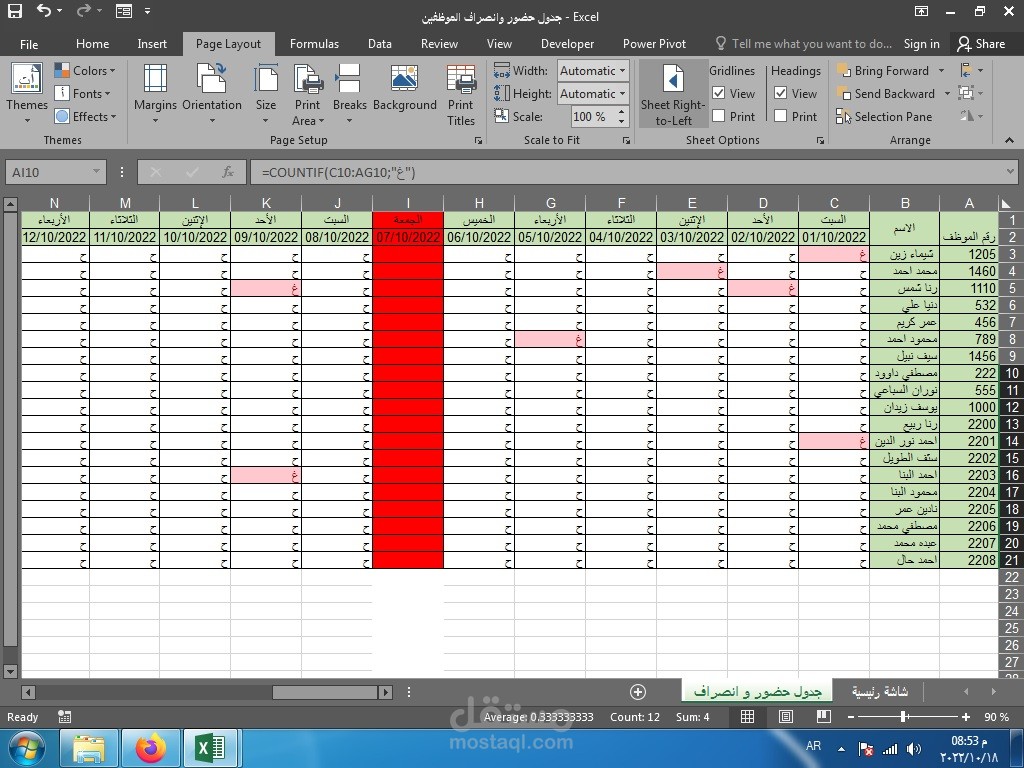
Task: Open the File menu
Action: [x=29, y=44]
